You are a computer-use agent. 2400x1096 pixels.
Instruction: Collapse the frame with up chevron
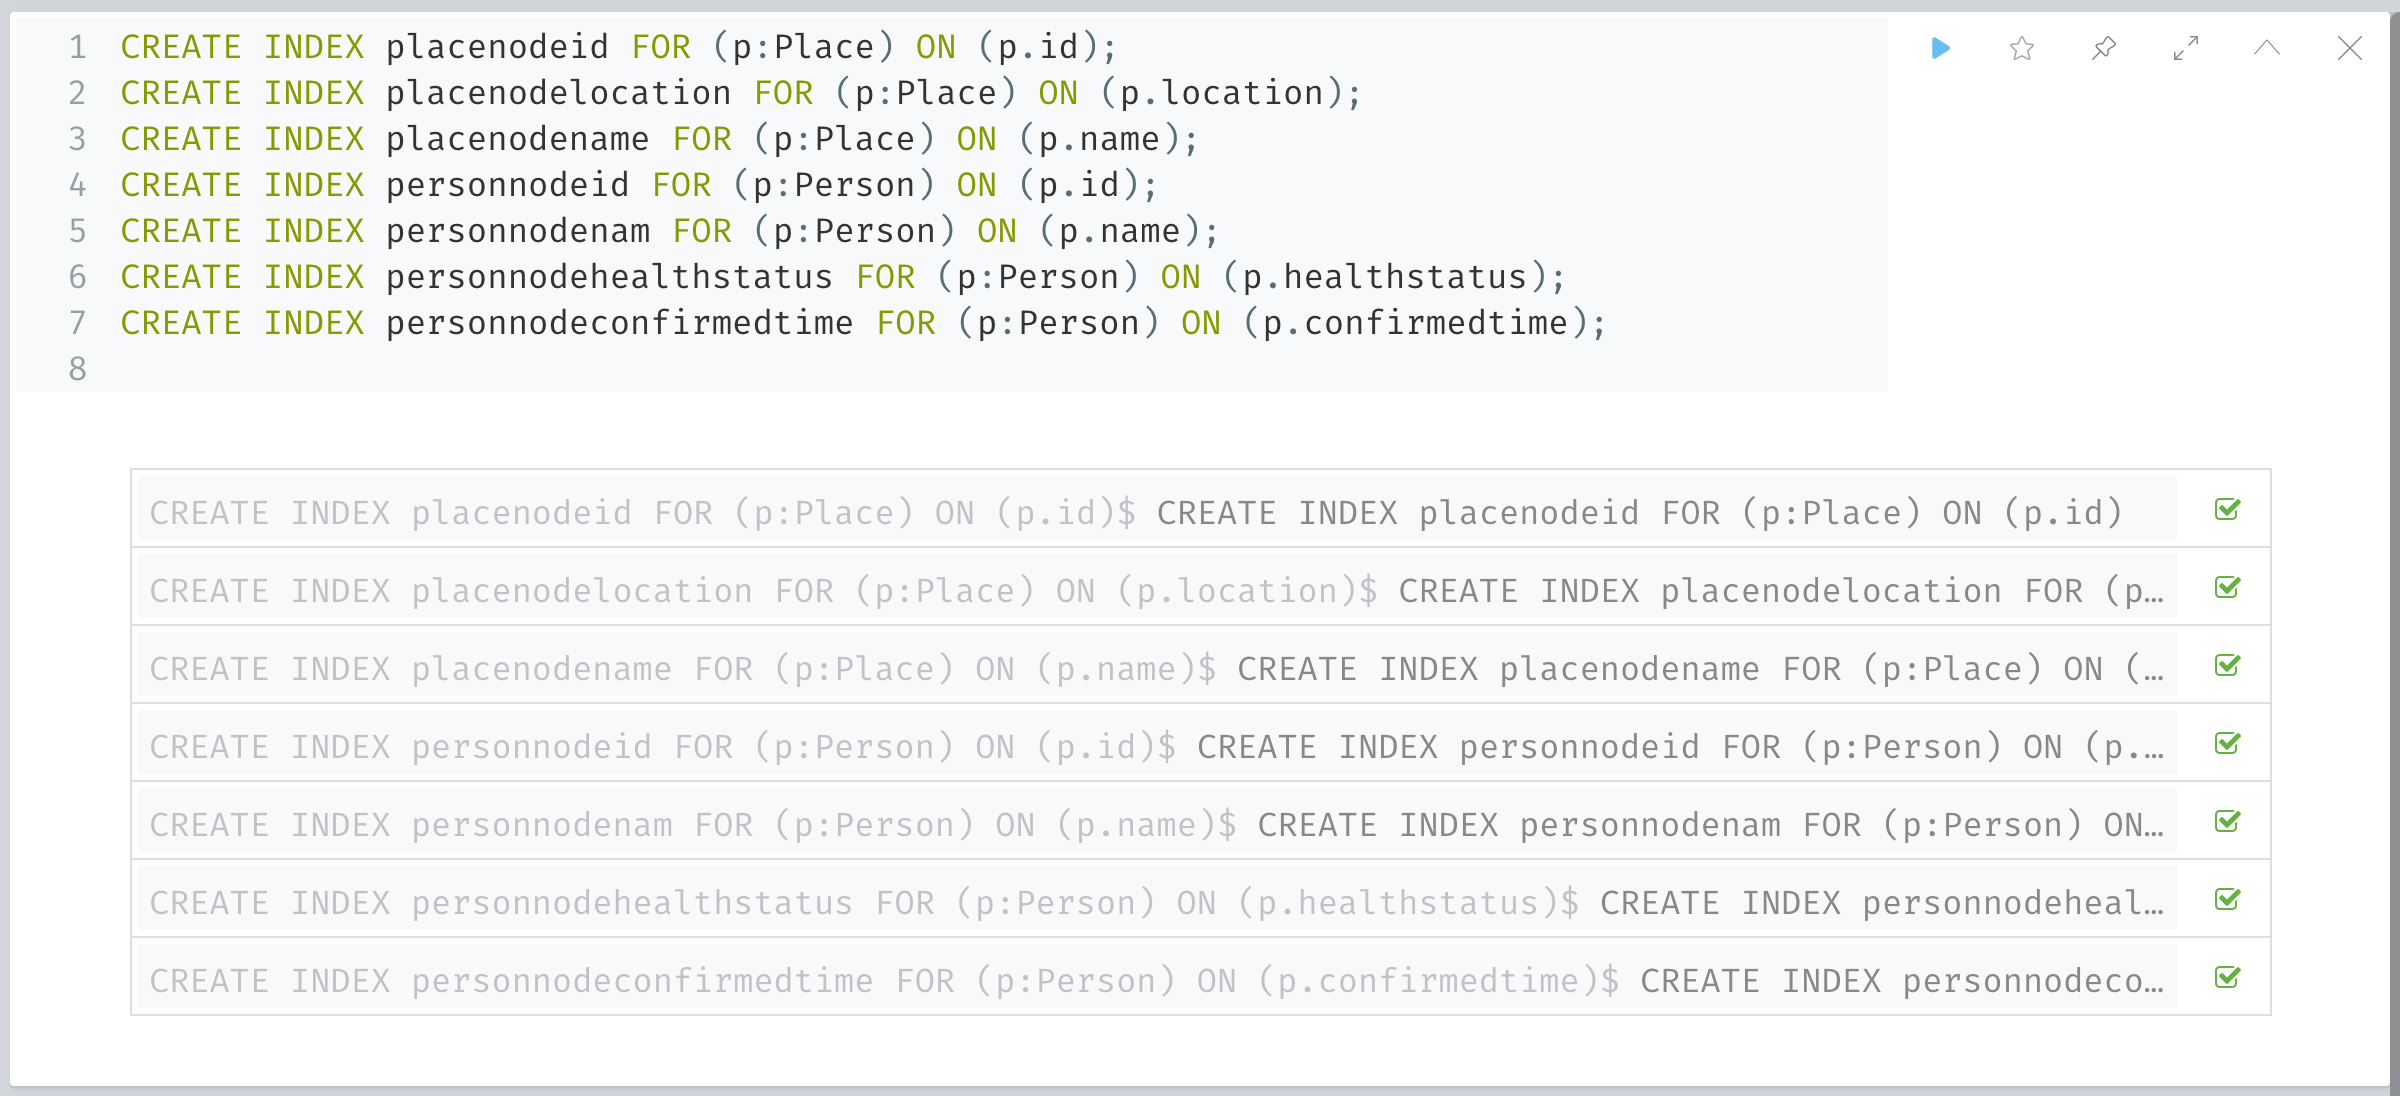[x=2267, y=48]
